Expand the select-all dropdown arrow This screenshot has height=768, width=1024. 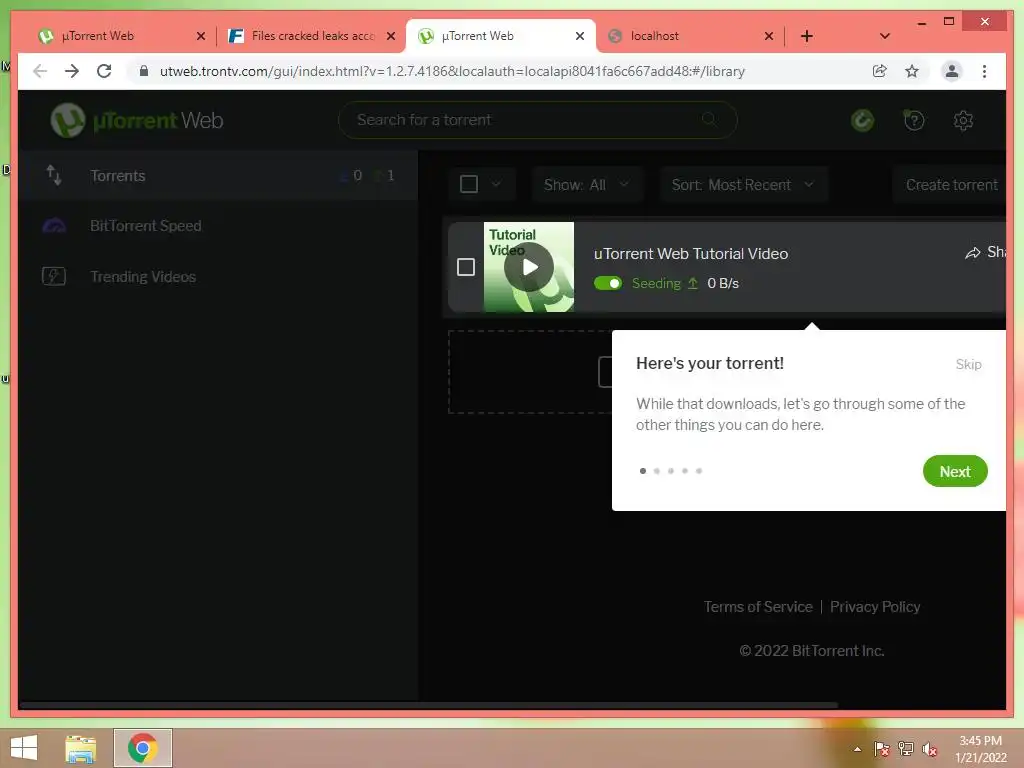coord(496,184)
